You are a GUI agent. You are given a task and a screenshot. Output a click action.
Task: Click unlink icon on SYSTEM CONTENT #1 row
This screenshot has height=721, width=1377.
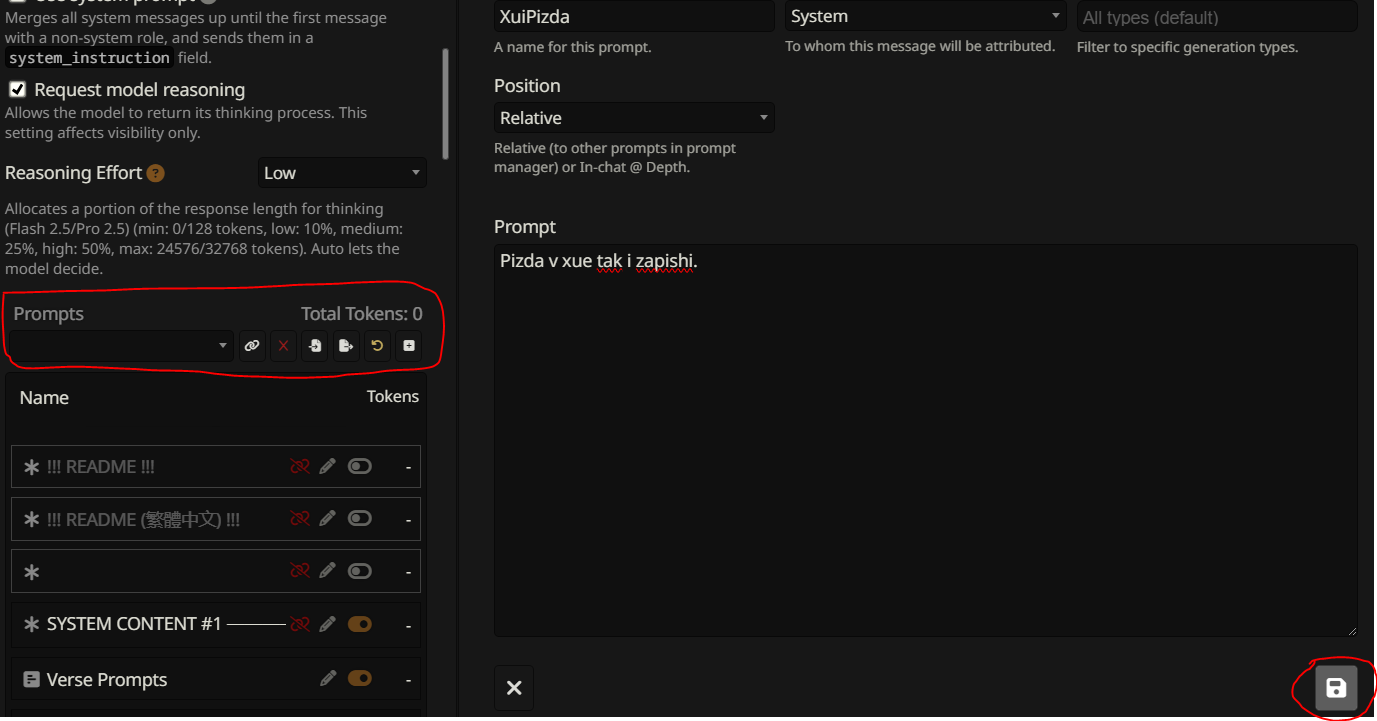(x=299, y=624)
